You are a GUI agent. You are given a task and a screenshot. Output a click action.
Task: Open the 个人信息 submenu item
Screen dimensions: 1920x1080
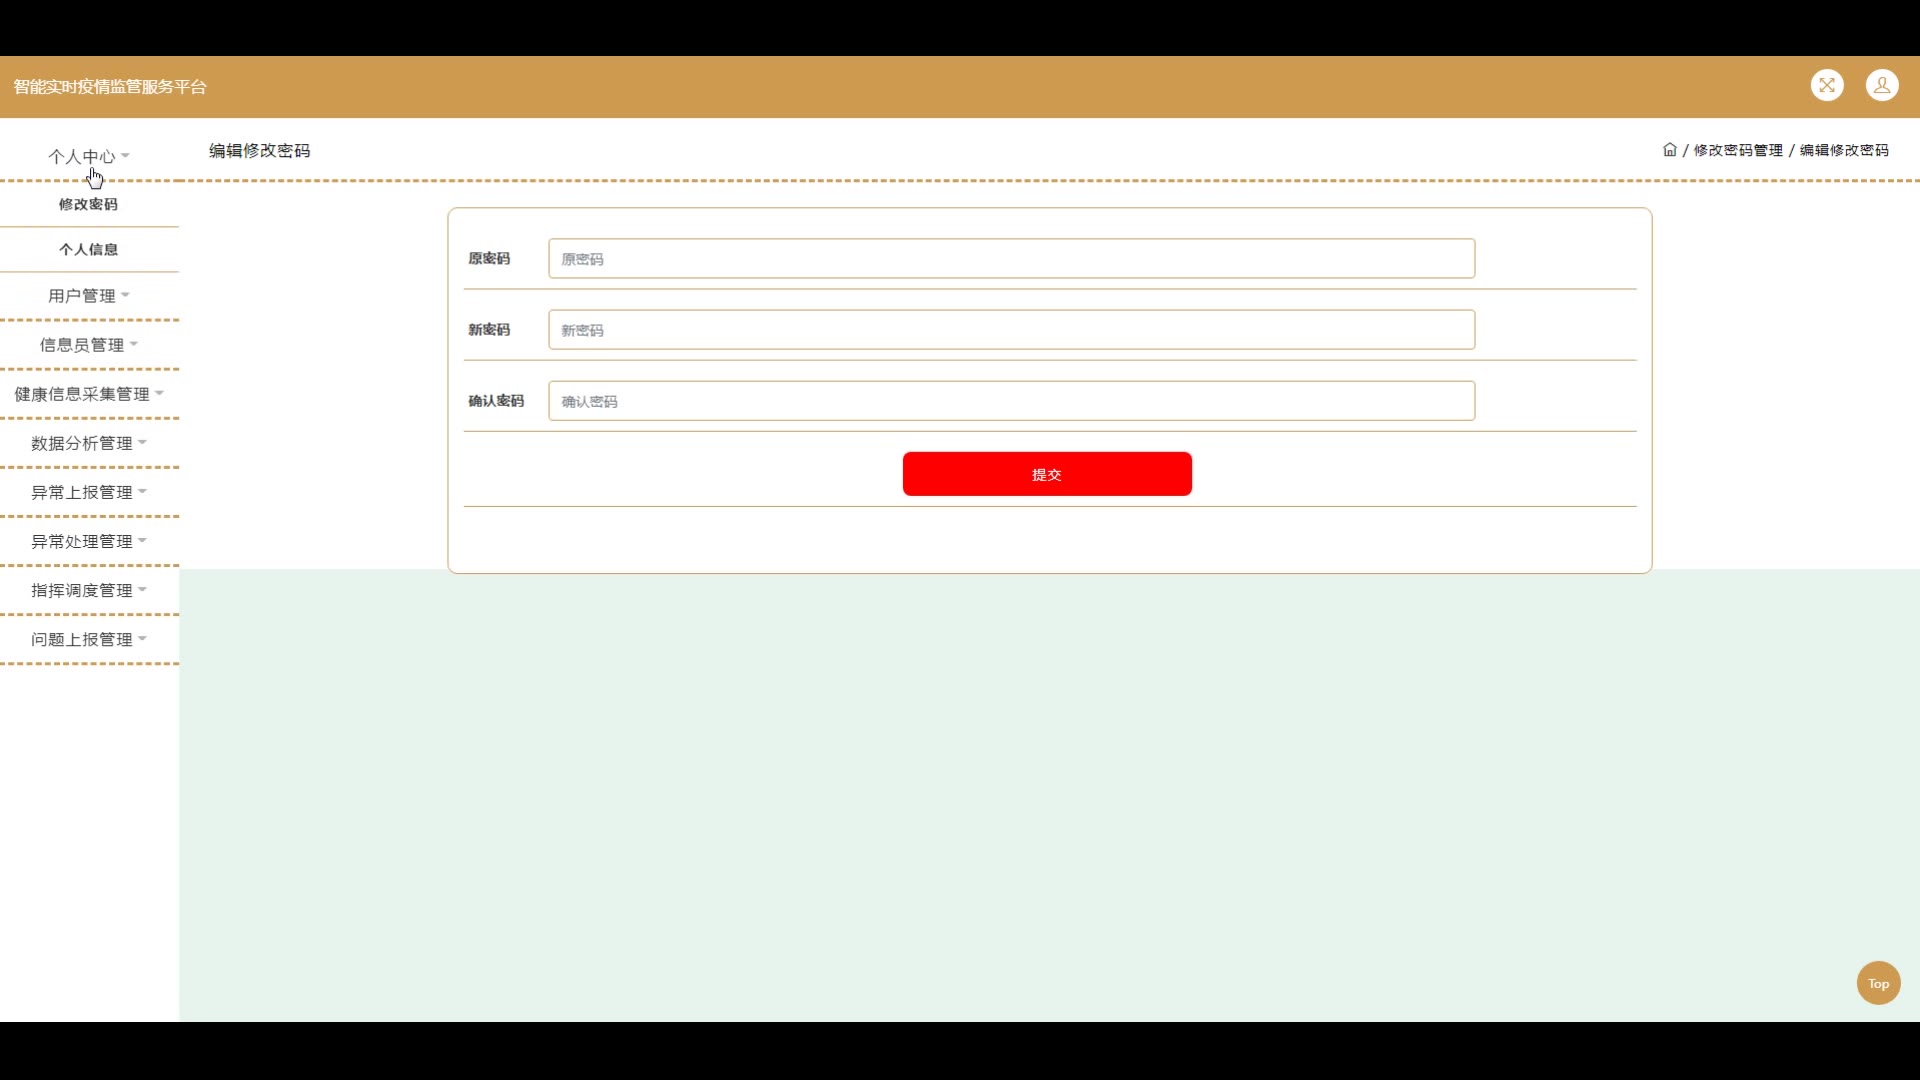[89, 250]
